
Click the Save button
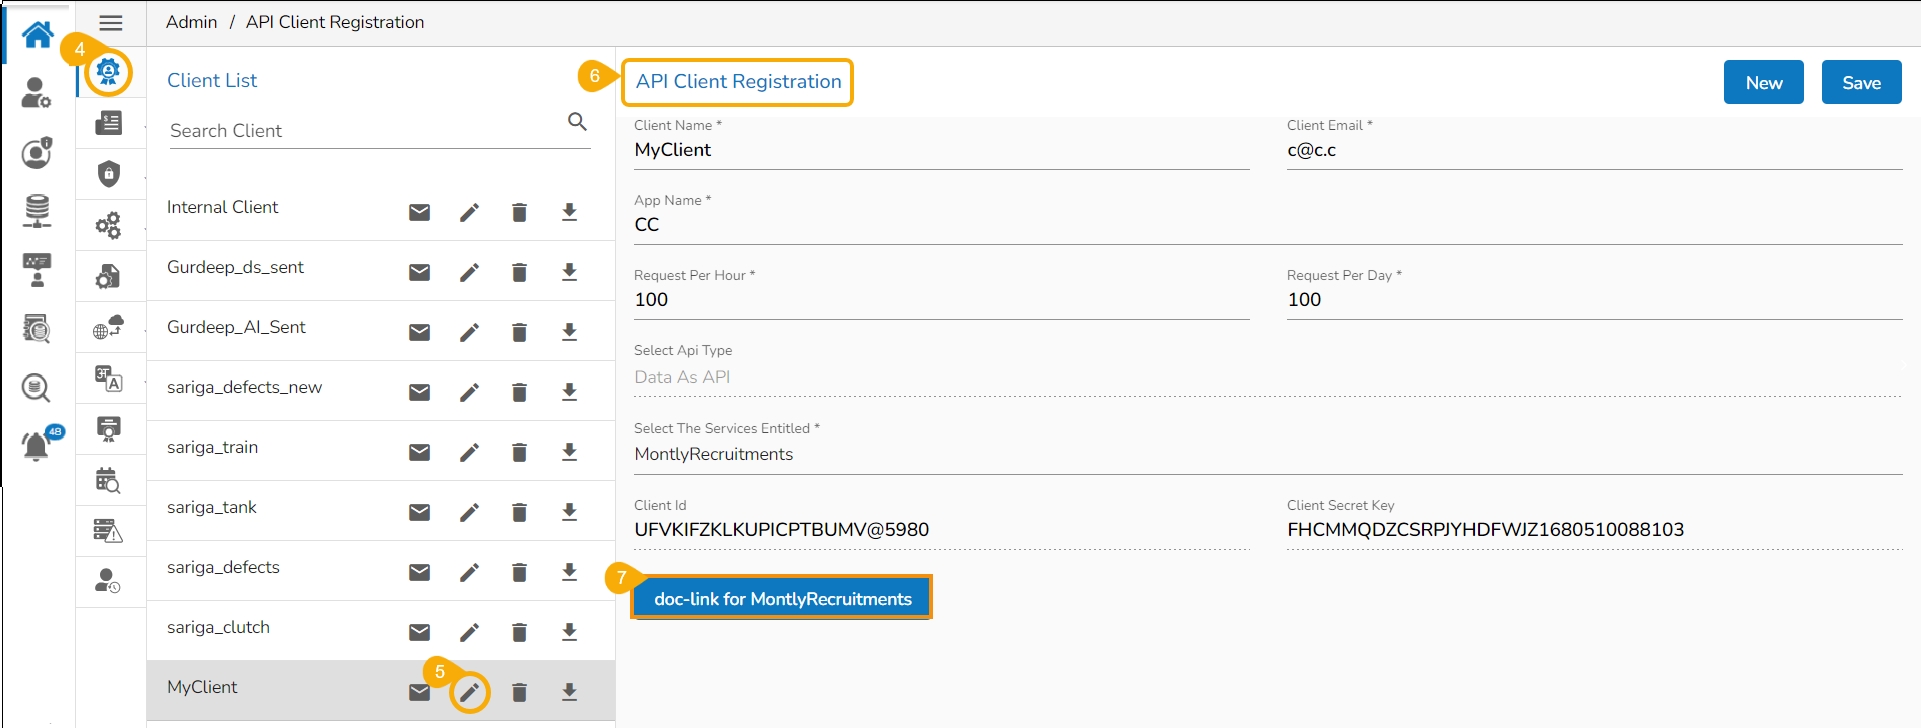(x=1860, y=83)
